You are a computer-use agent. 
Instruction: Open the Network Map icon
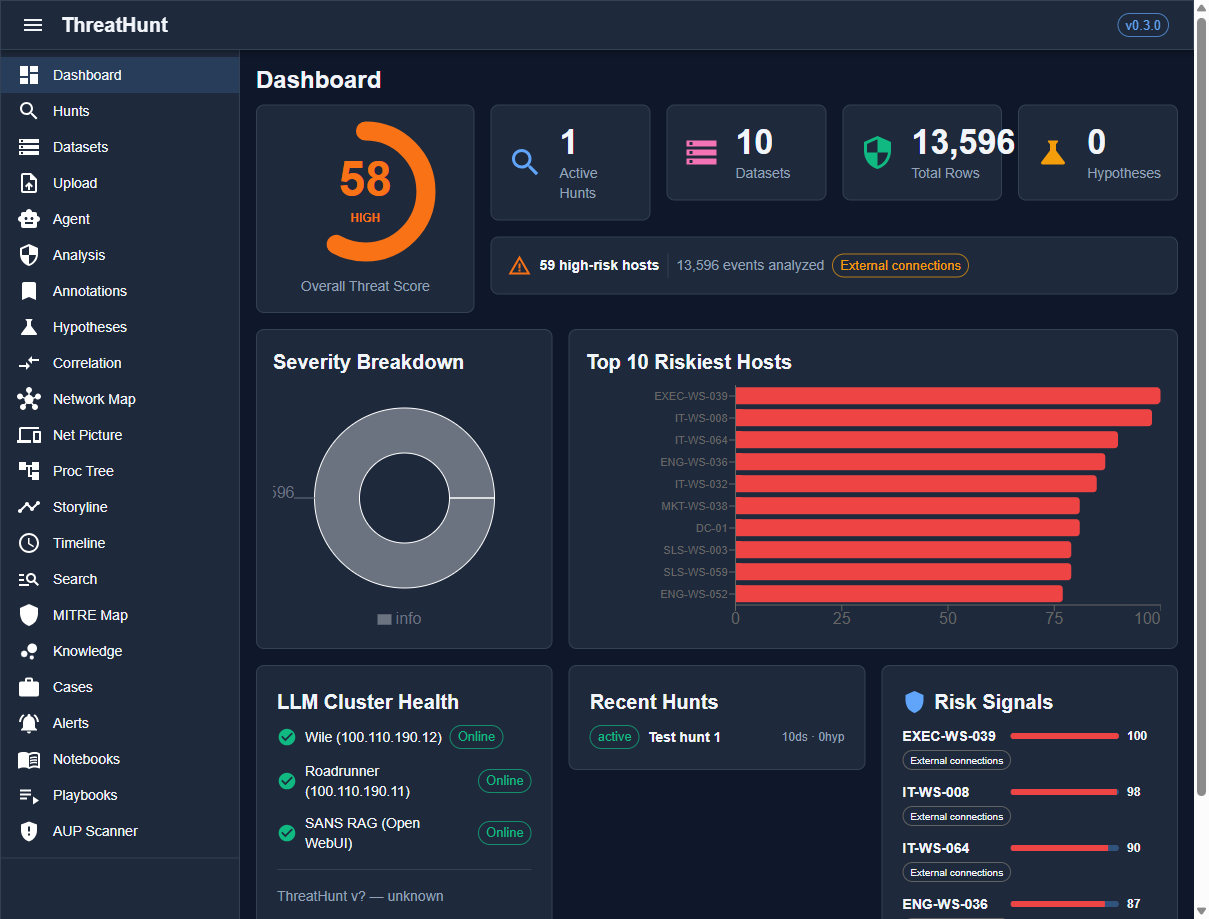29,399
